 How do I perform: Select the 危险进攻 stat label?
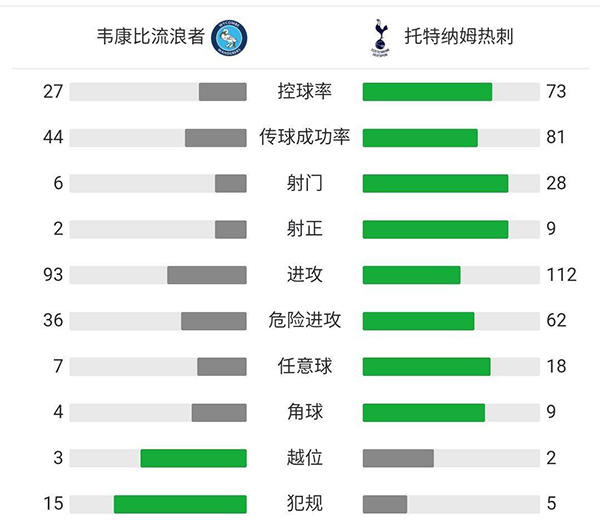coord(304,320)
